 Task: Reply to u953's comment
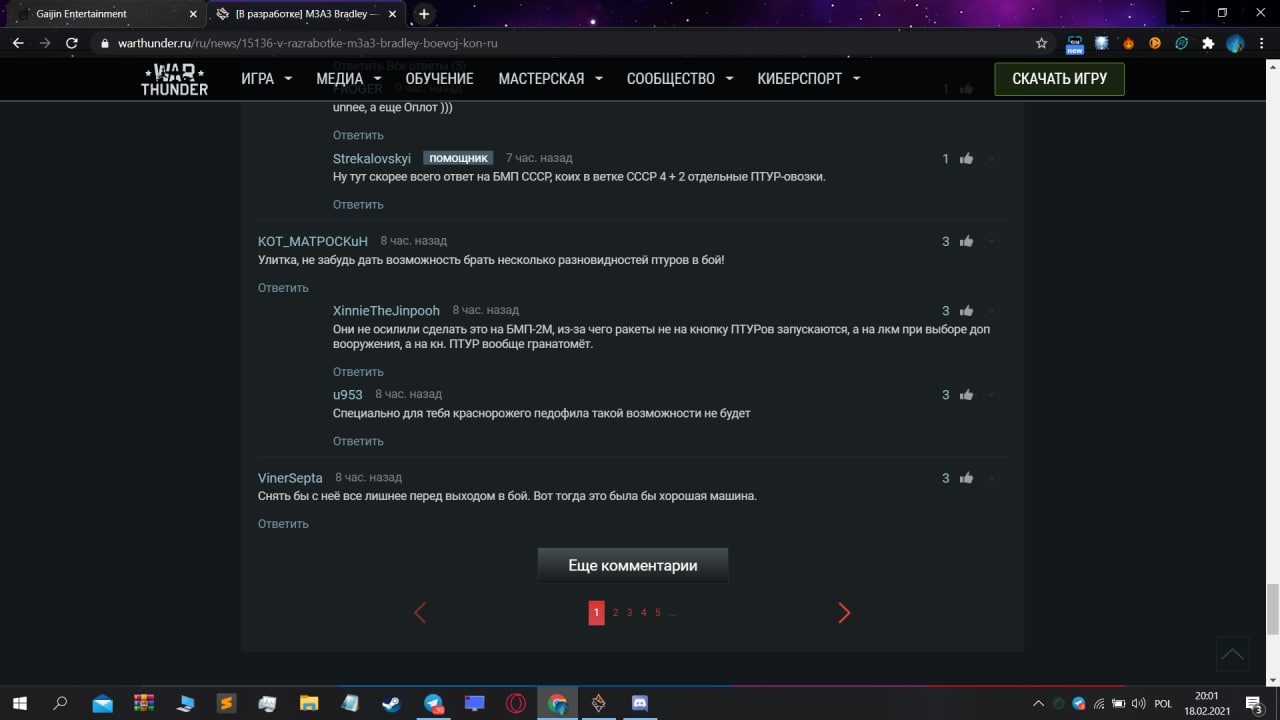click(x=358, y=441)
